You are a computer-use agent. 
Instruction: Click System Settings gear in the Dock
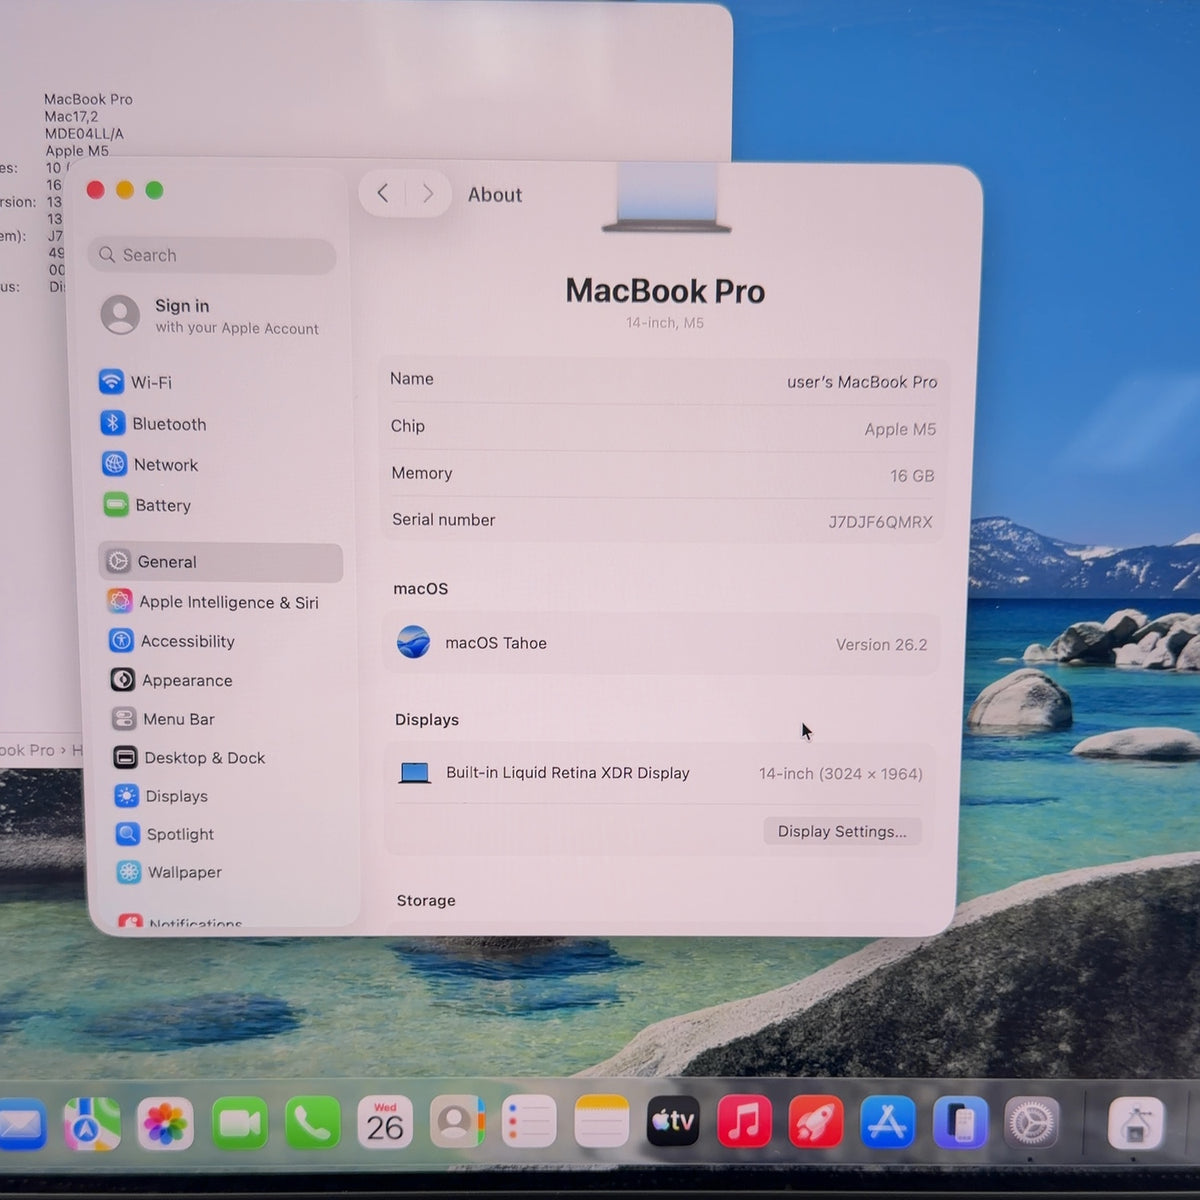point(1032,1123)
